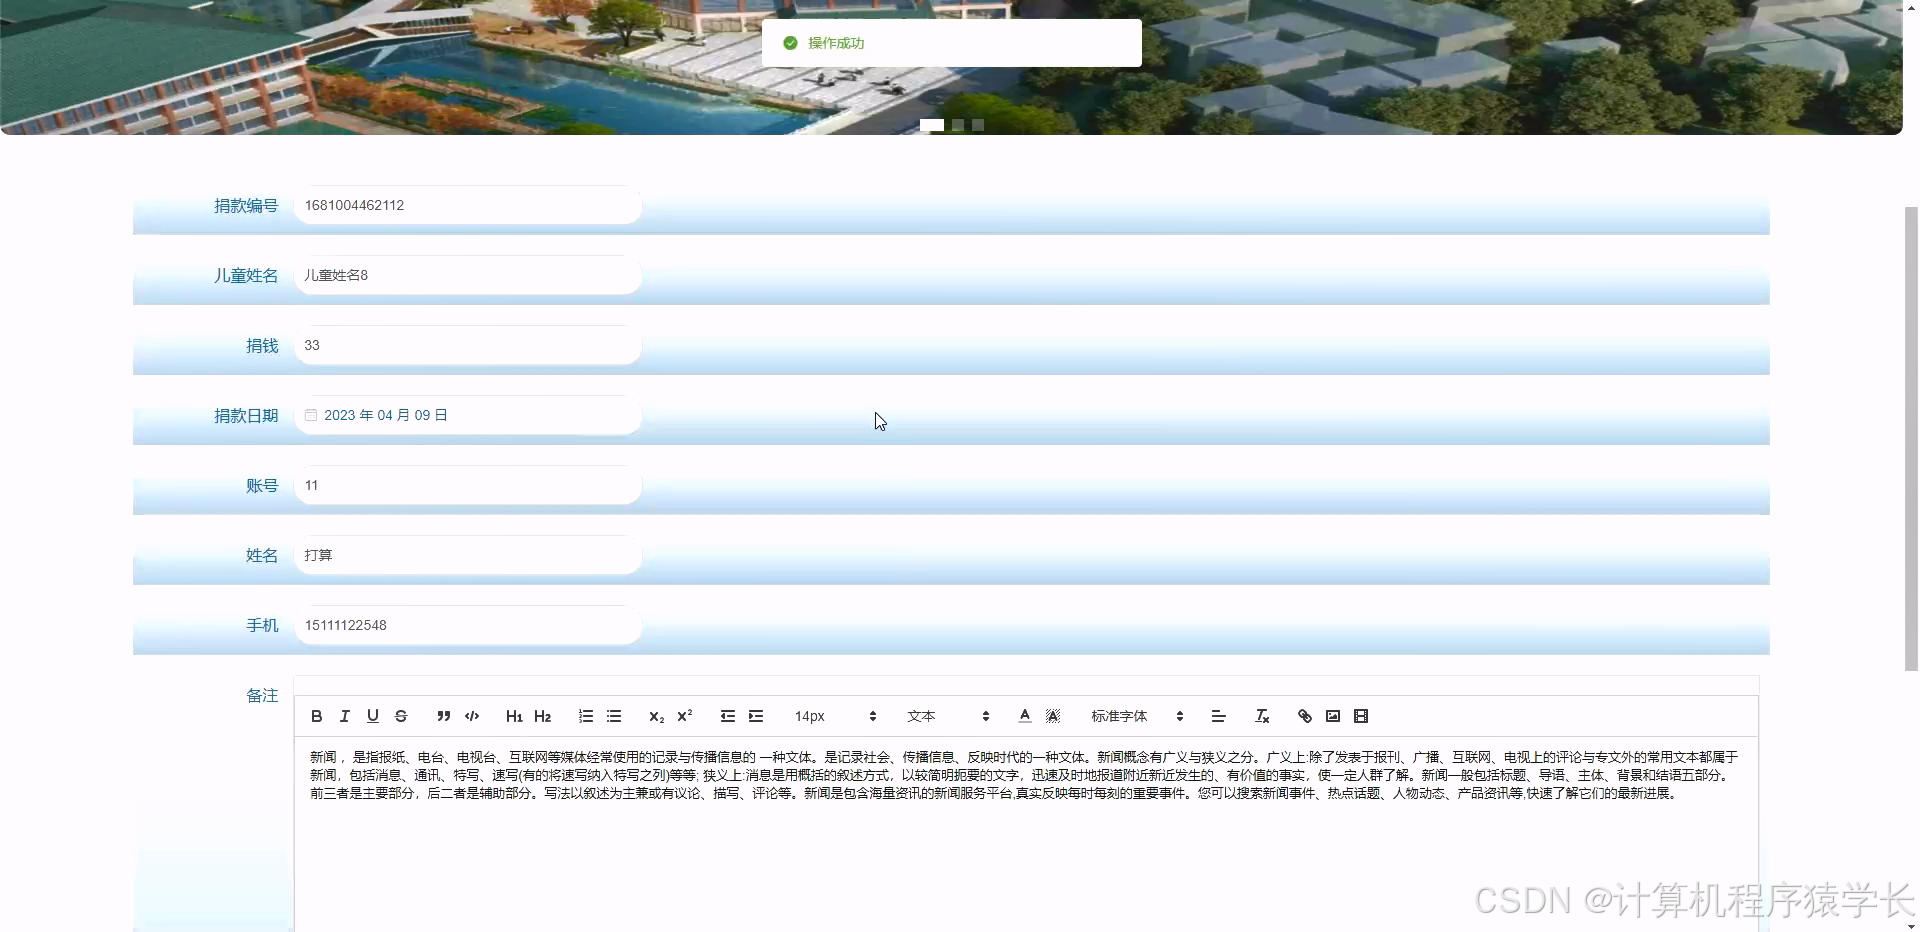
Task: Click the 姓名 input field
Action: point(468,555)
